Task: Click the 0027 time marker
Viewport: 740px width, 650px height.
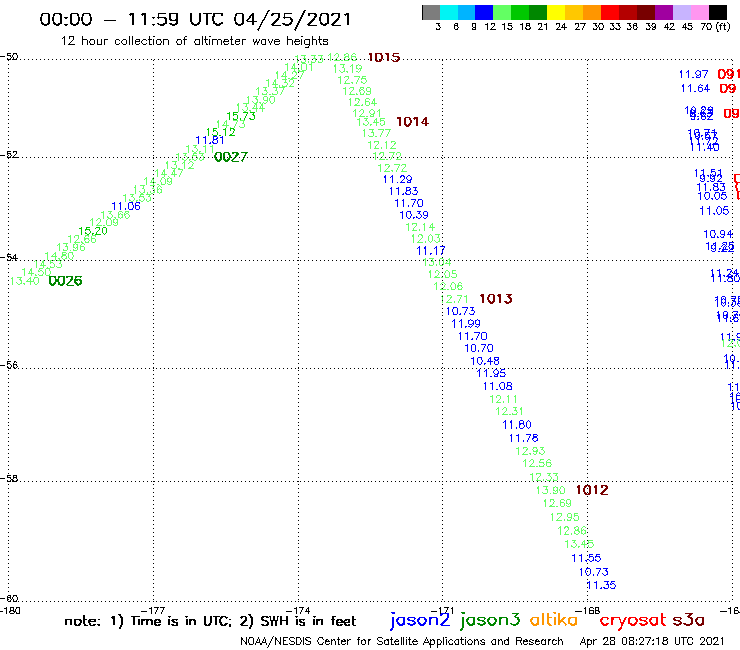Action: point(231,157)
